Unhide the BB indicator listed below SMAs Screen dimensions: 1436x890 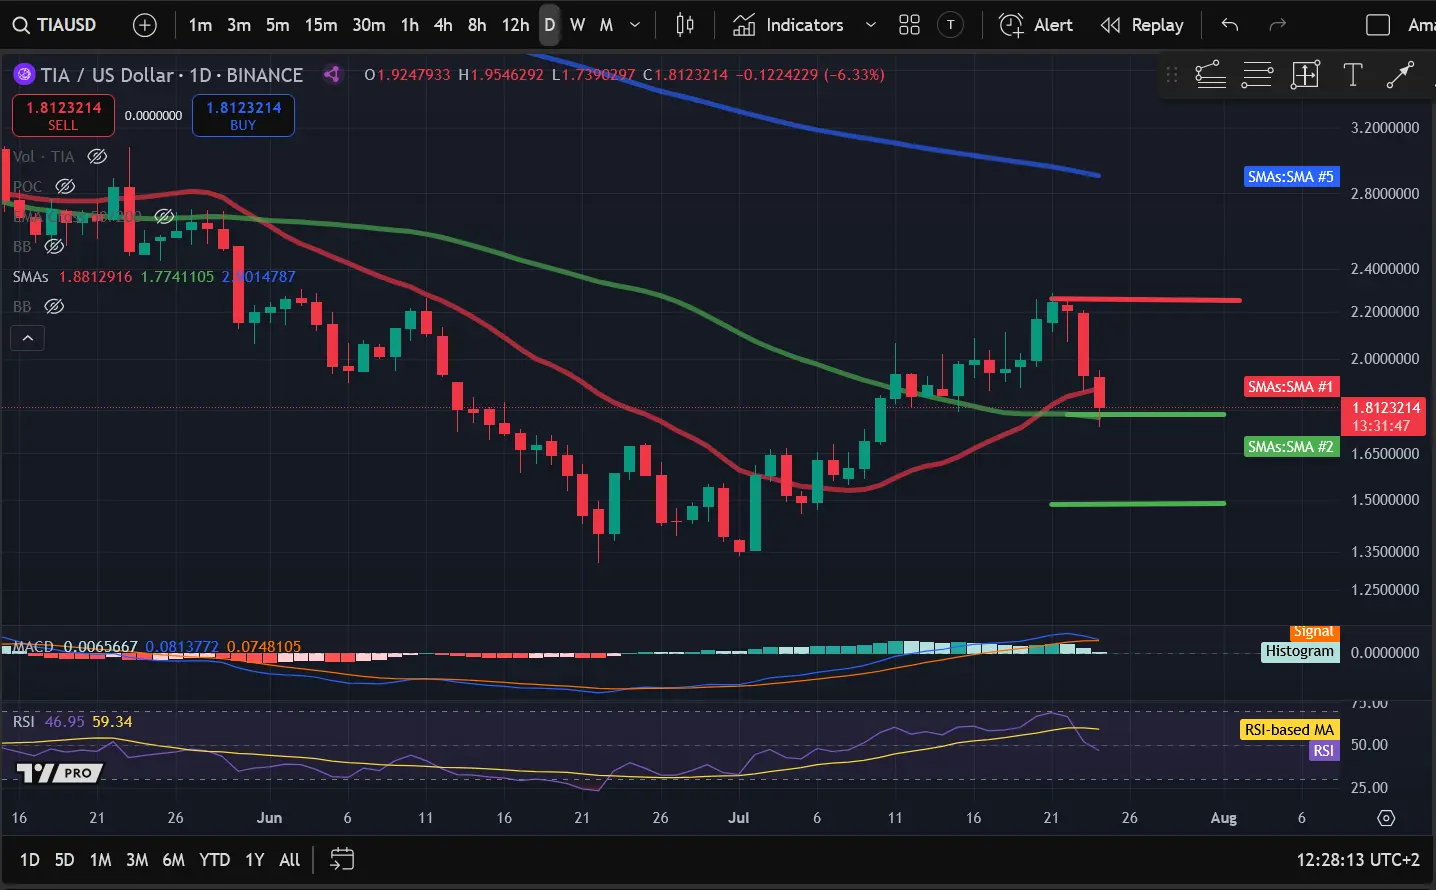click(x=54, y=306)
